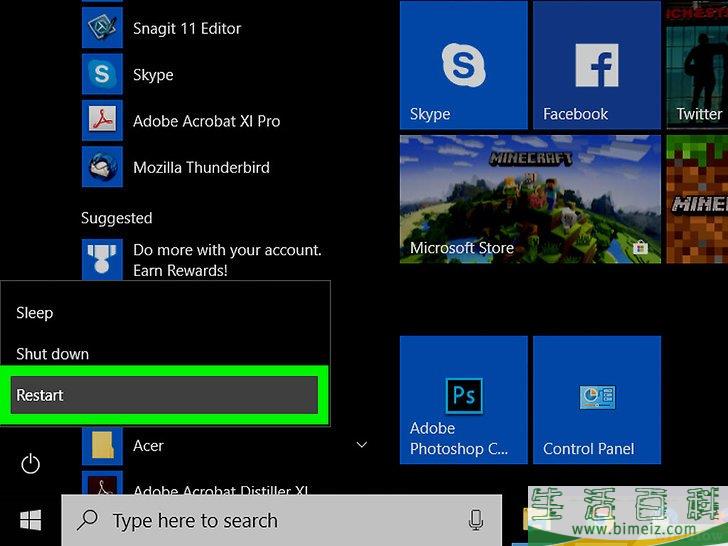The image size is (728, 546).
Task: Open the Skype tile
Action: (x=463, y=65)
